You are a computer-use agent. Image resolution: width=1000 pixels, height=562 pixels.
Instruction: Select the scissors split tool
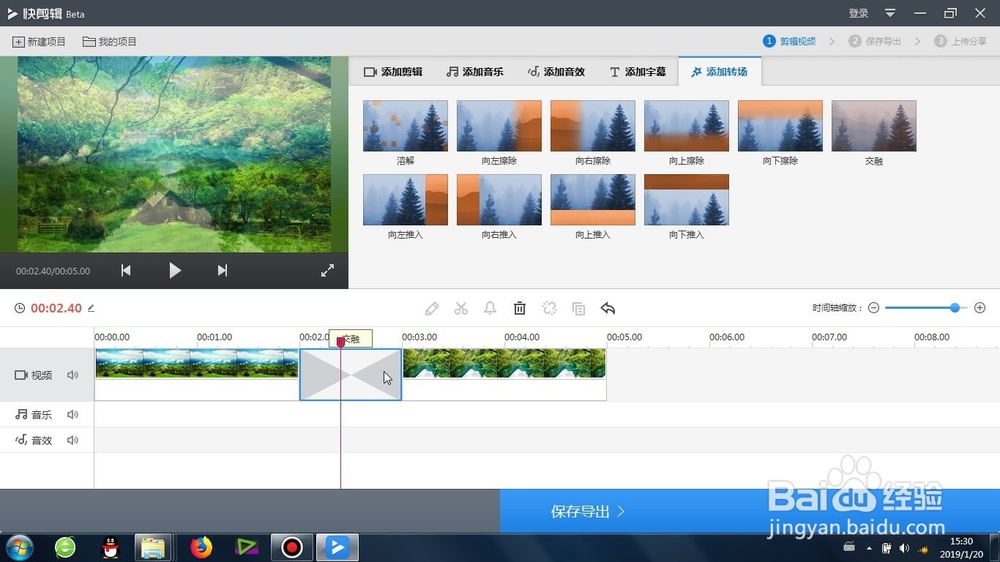461,309
